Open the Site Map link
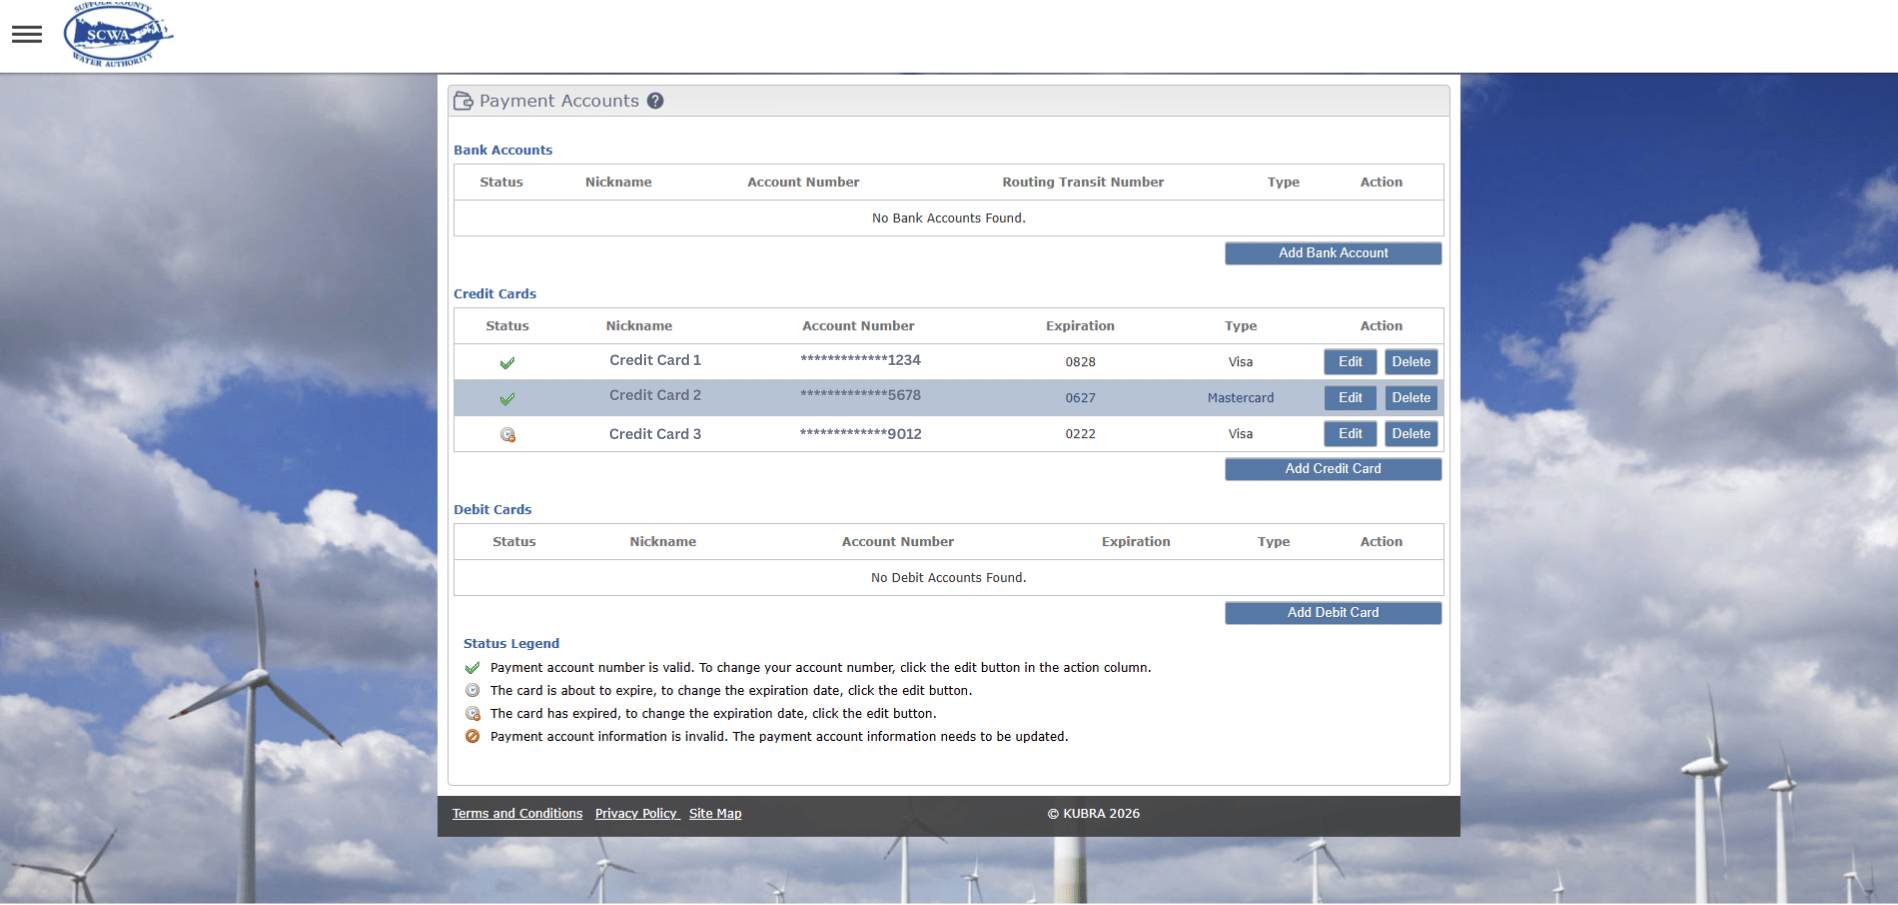Screen dimensions: 1898x905 [x=715, y=813]
